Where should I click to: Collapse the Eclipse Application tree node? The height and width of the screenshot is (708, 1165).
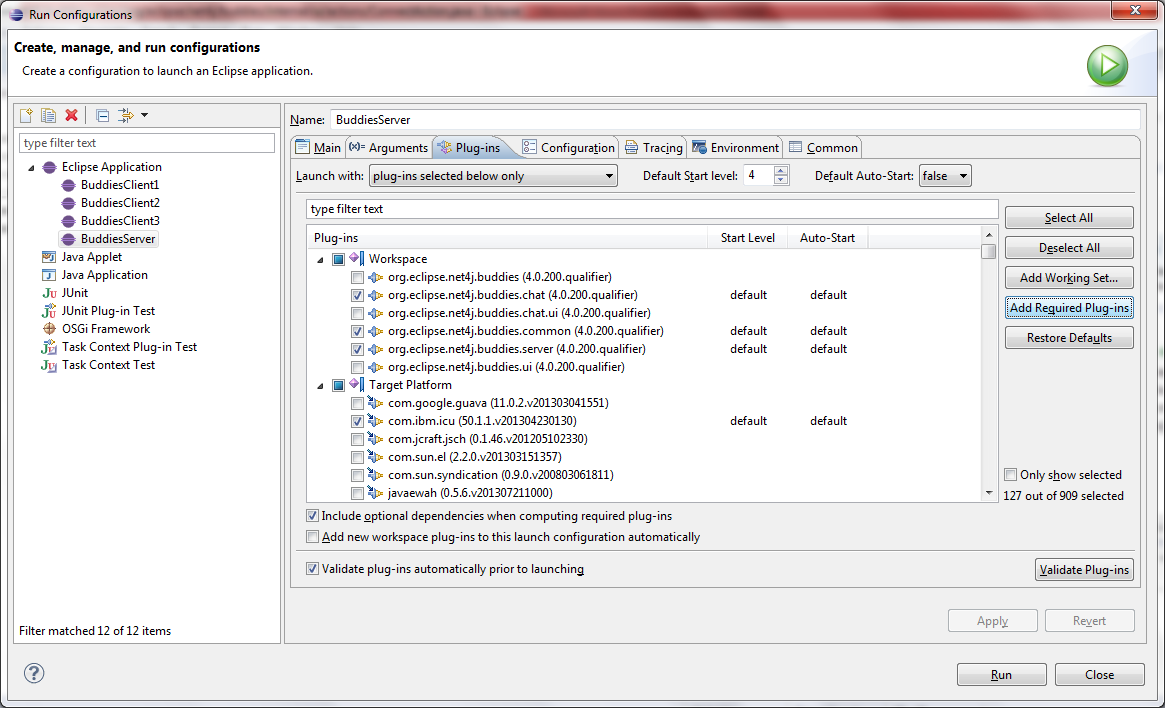31,168
